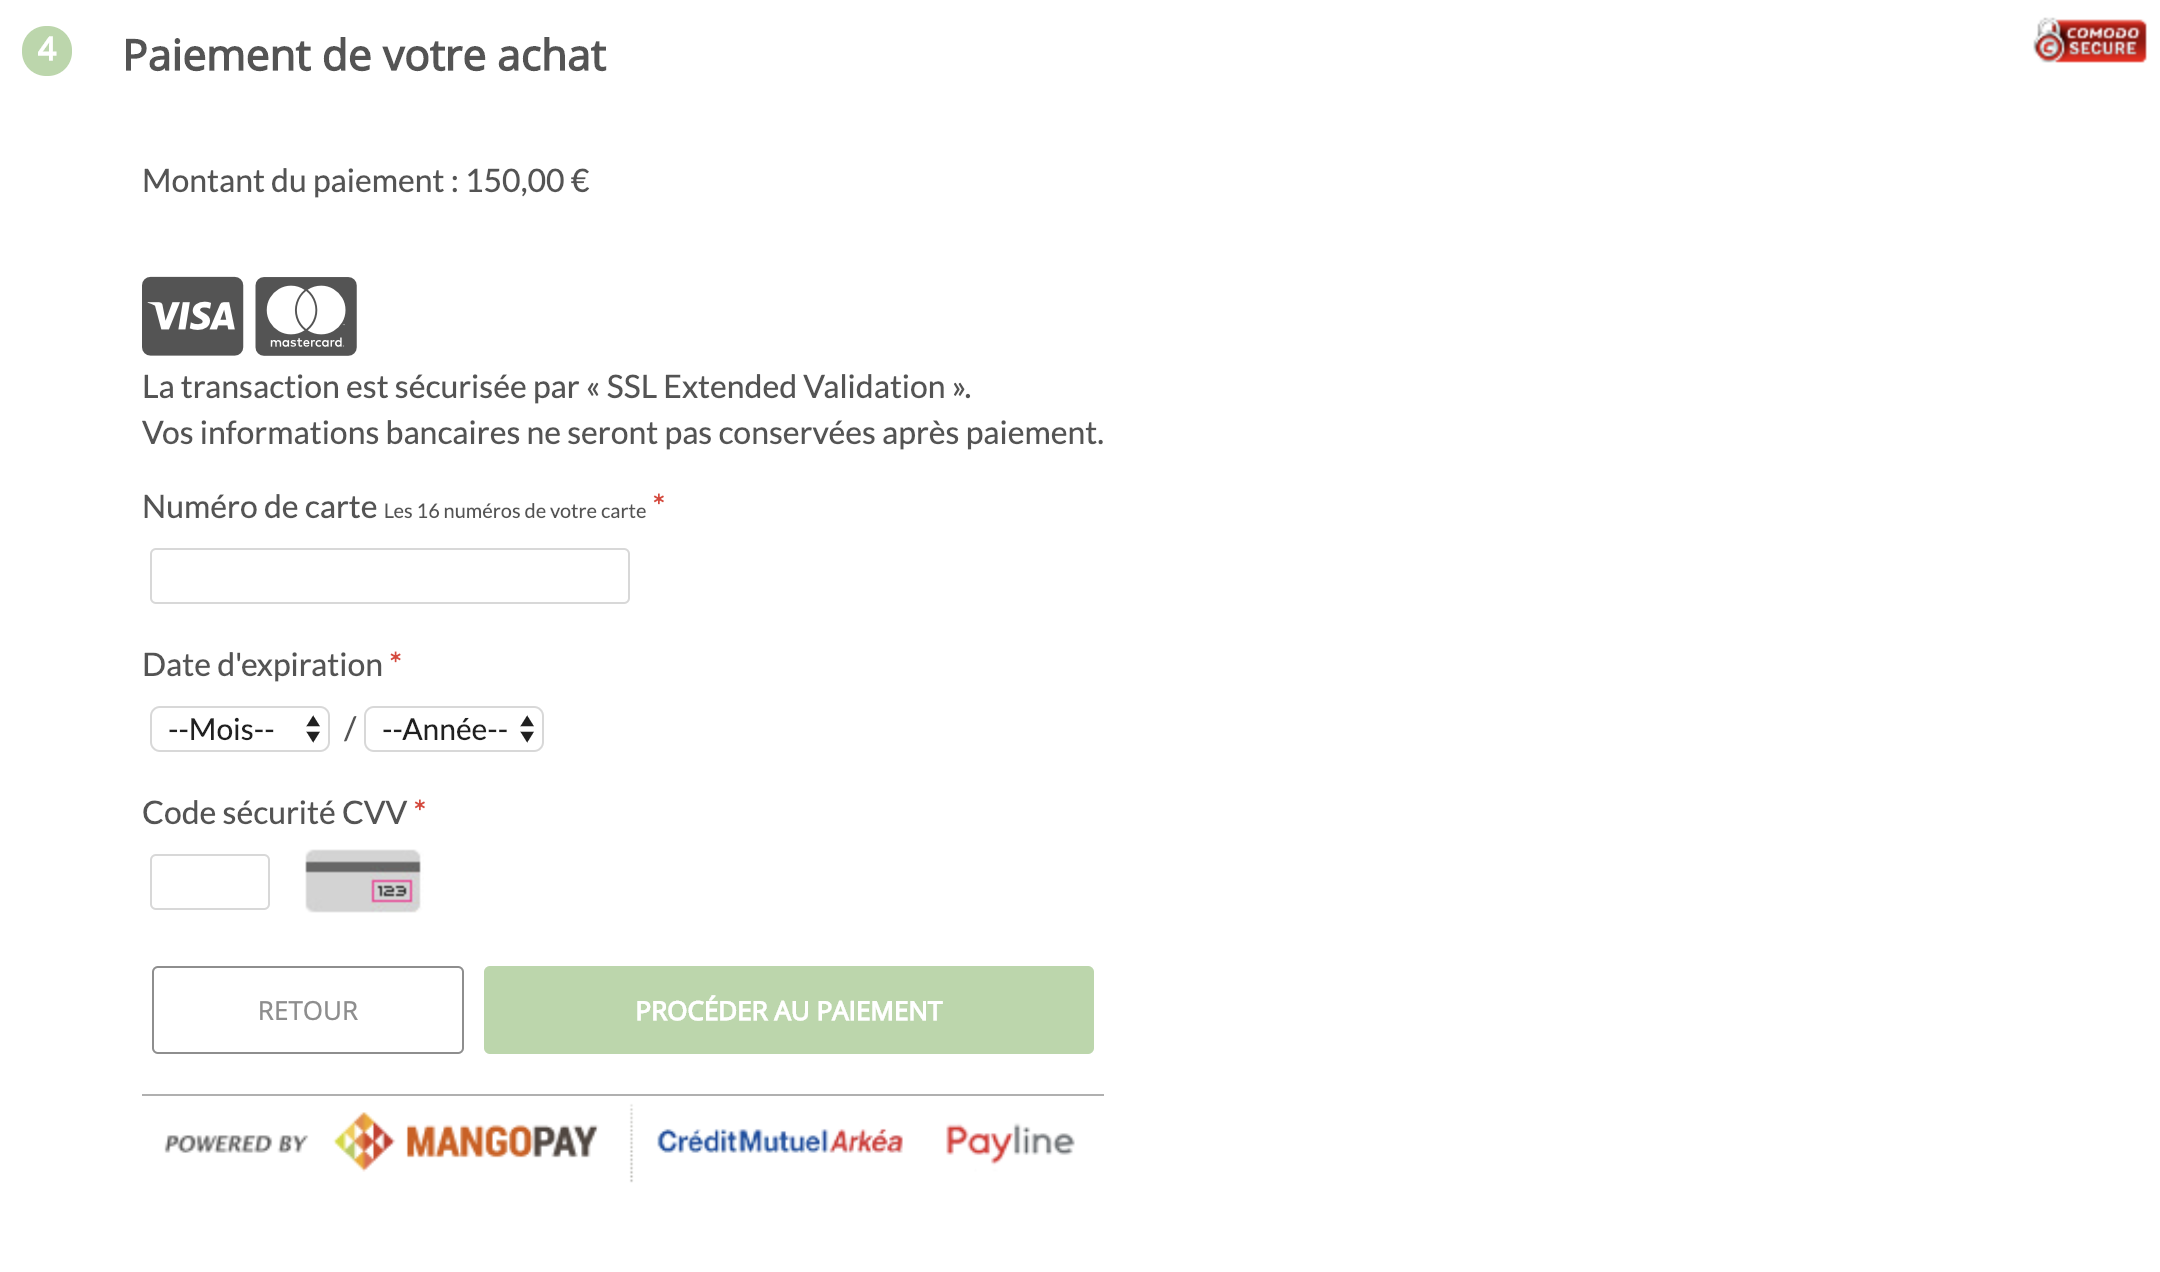Screen dimensions: 2160x1272
Task: Open the Année expiration dropdown
Action: 454,729
